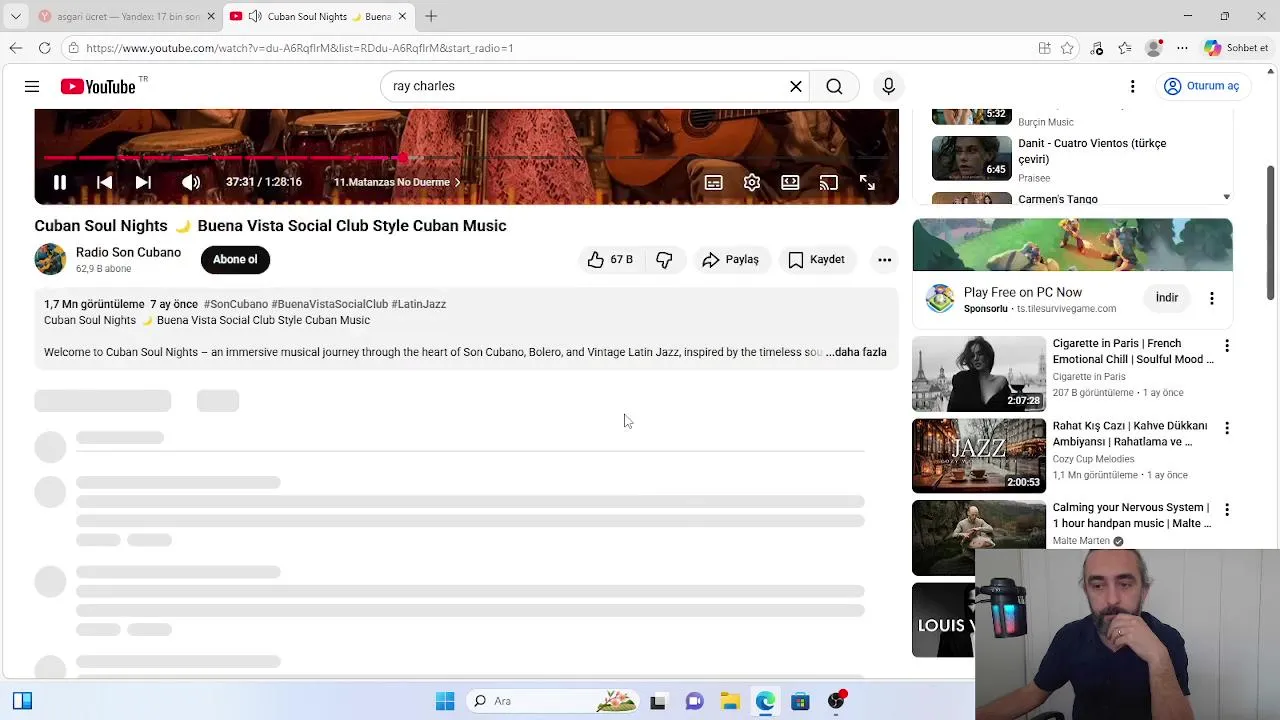Click İndir button on the ad

coord(1167,298)
